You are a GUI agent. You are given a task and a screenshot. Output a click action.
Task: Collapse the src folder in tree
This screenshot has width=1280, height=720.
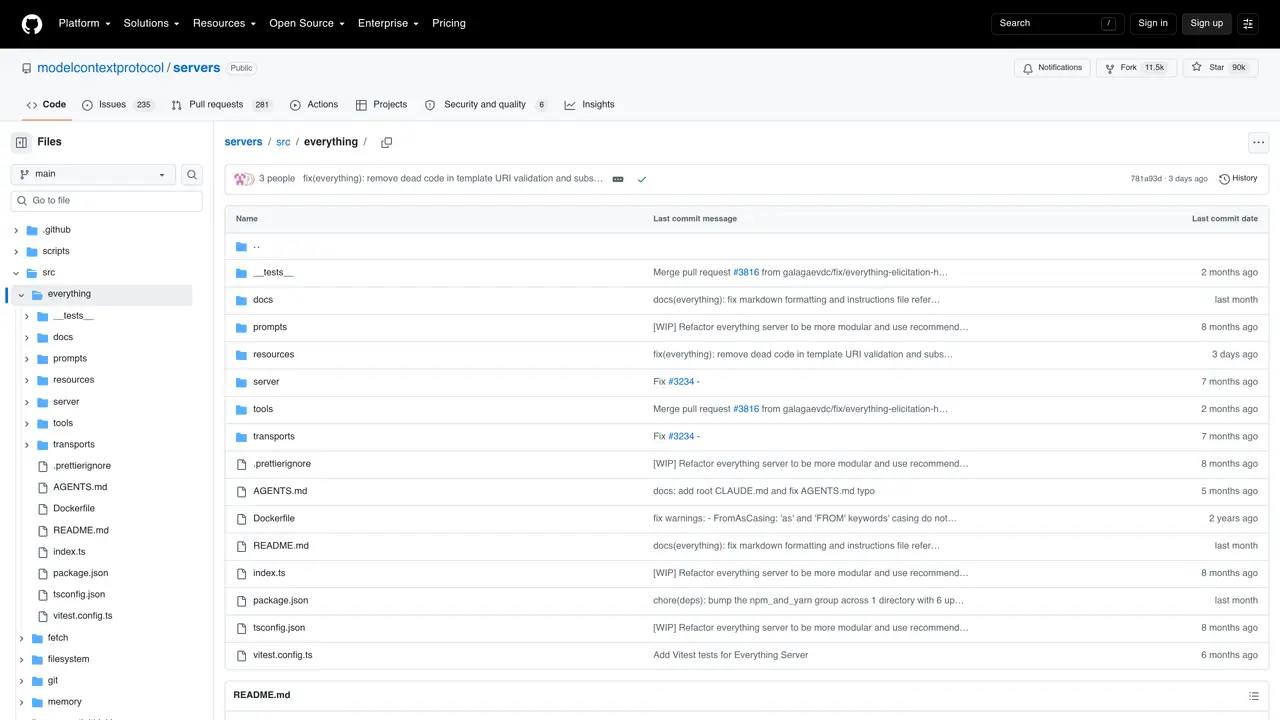(16, 273)
